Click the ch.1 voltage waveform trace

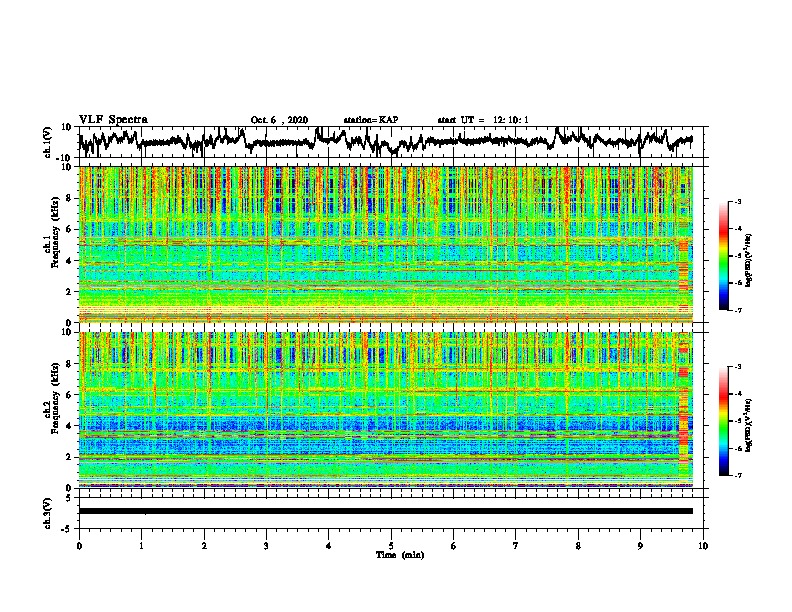tap(385, 141)
